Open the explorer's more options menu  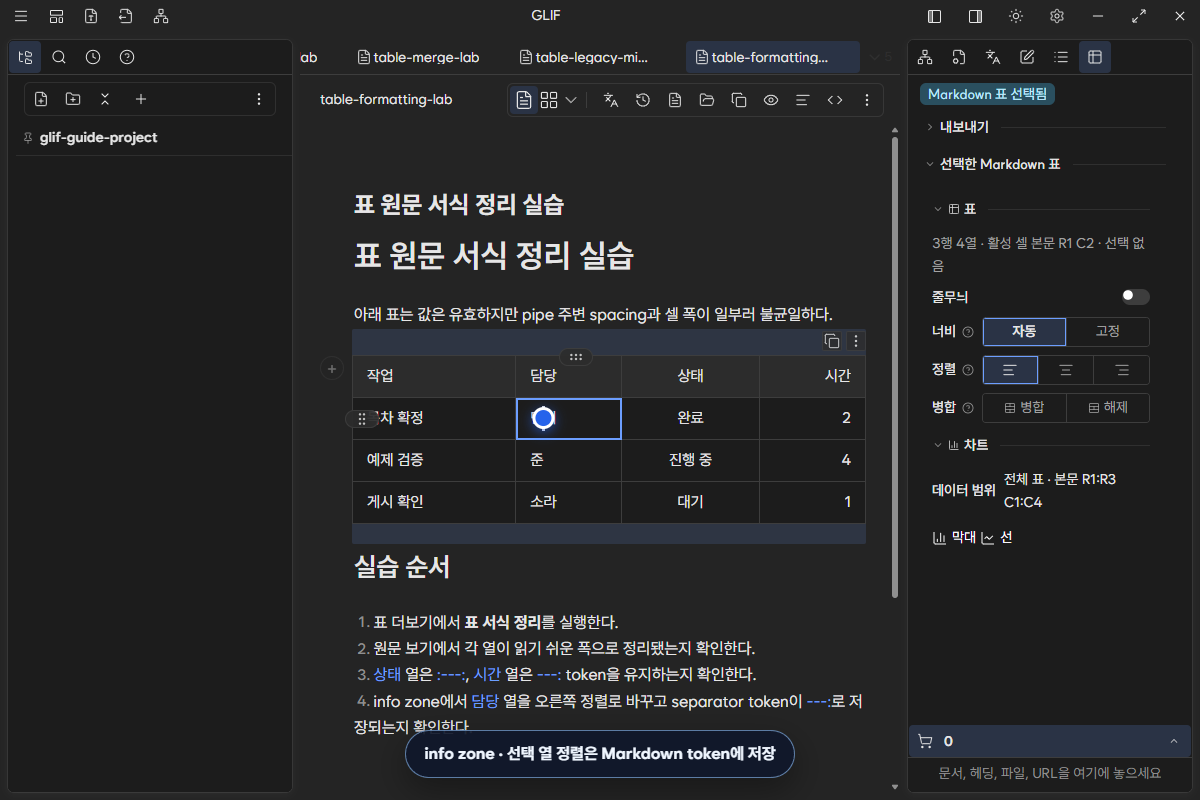pos(259,99)
